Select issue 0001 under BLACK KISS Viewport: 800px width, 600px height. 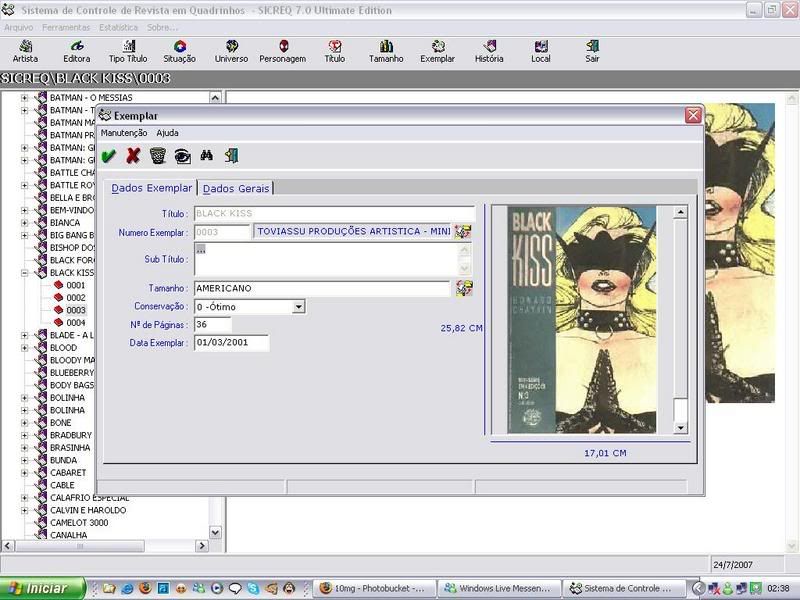(76, 285)
